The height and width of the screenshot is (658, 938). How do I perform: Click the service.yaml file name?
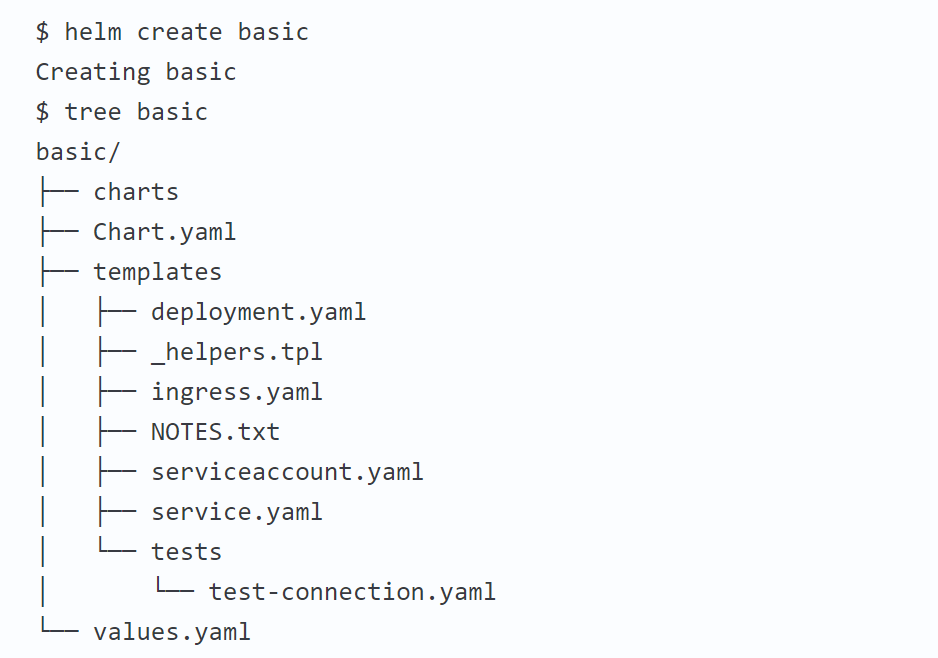click(x=236, y=512)
